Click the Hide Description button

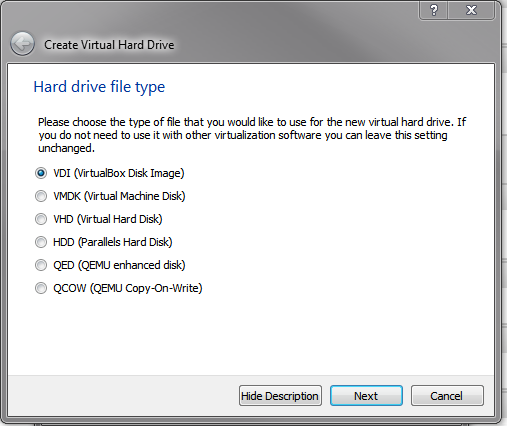coord(280,396)
